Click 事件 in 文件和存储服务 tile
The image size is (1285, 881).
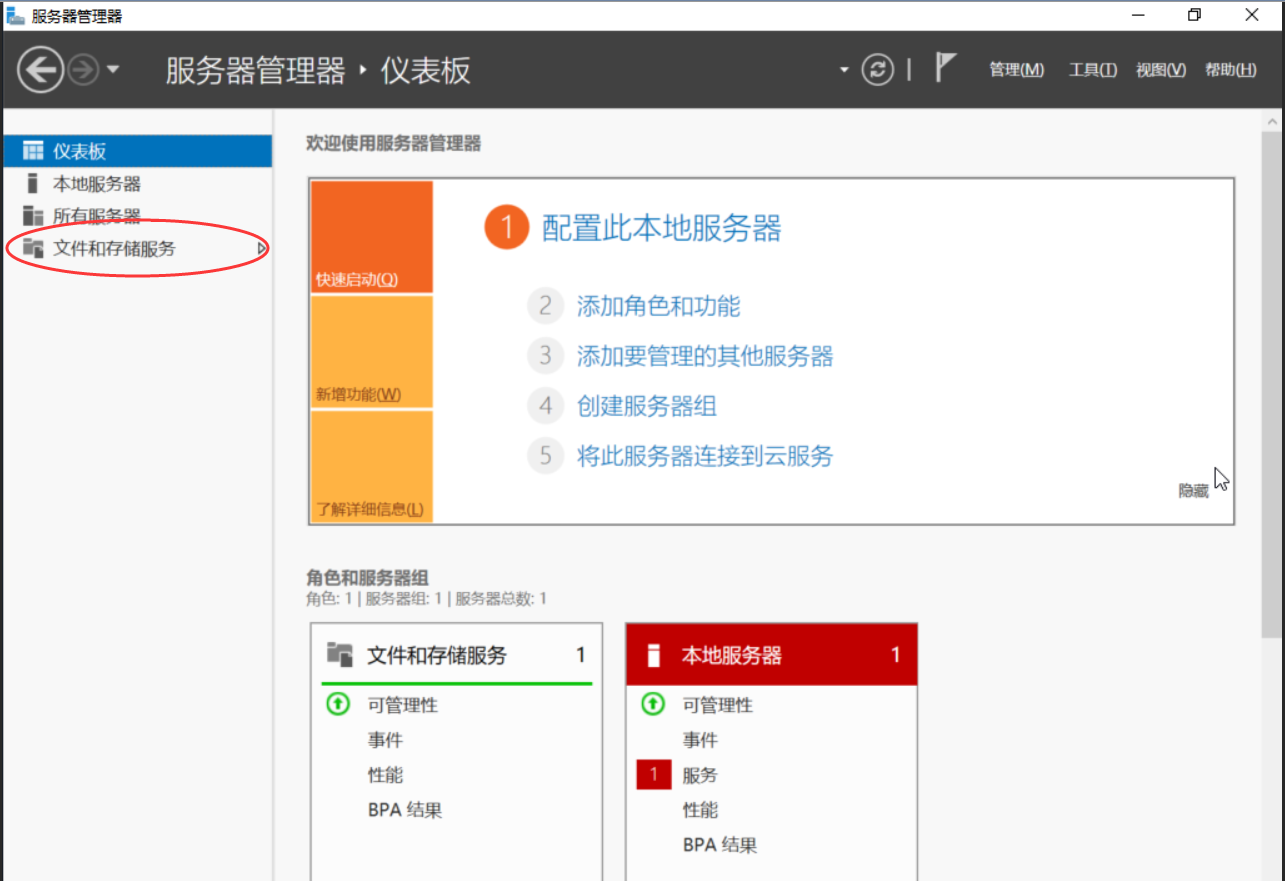click(x=385, y=740)
